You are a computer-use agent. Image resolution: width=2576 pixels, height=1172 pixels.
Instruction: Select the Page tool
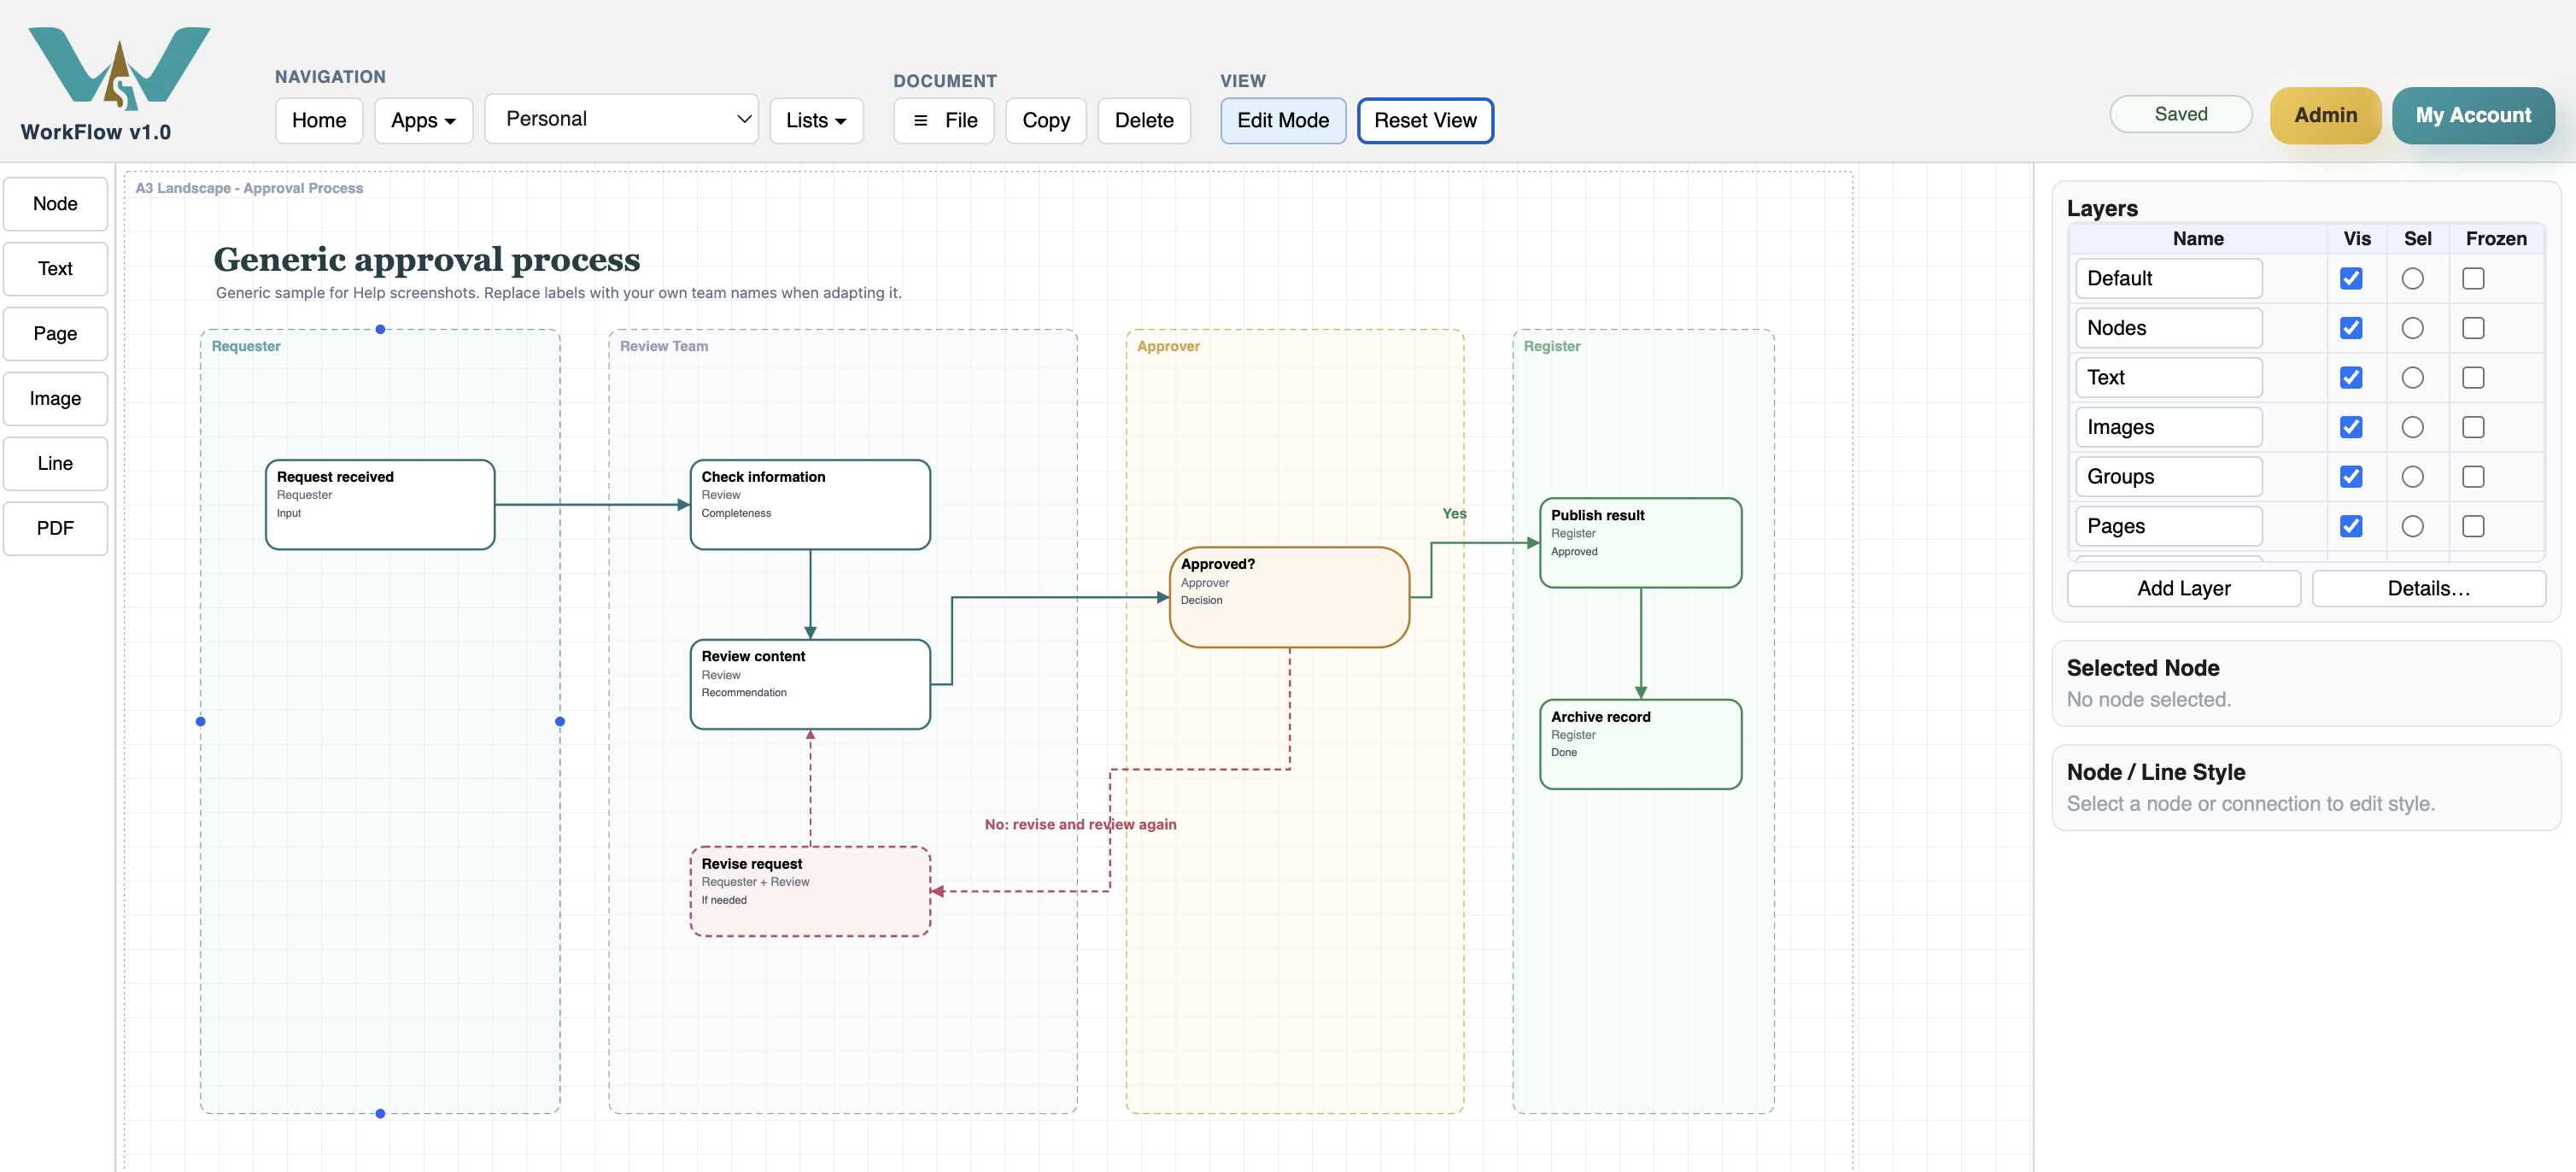coord(55,334)
